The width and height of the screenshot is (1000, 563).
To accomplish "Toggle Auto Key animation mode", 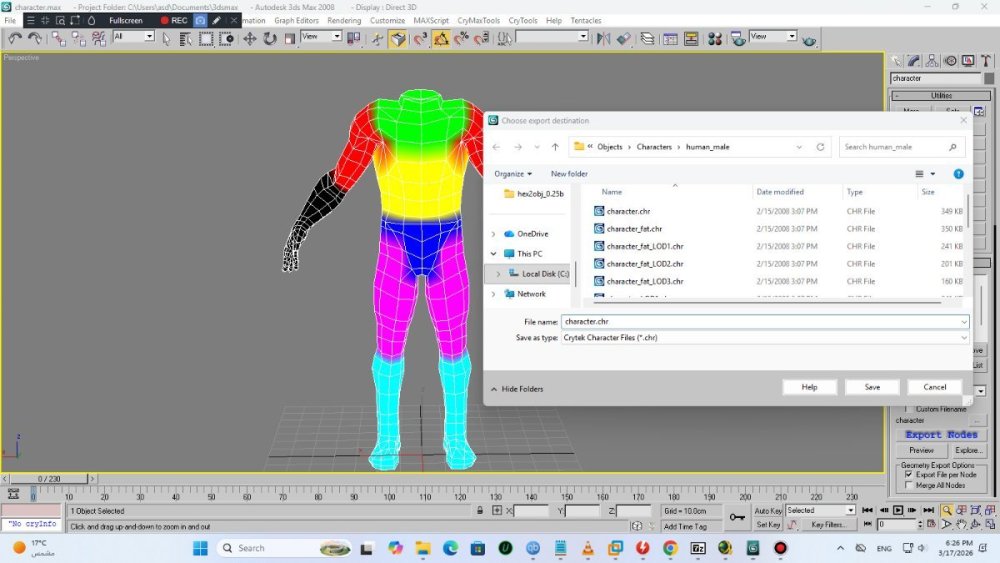I will [x=768, y=511].
